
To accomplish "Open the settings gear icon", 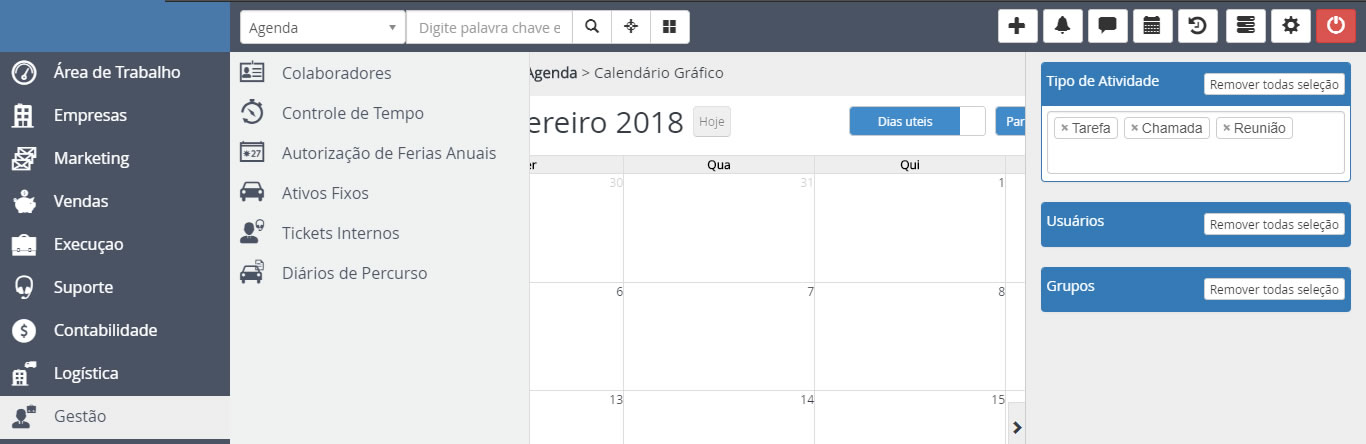I will click(x=1290, y=27).
